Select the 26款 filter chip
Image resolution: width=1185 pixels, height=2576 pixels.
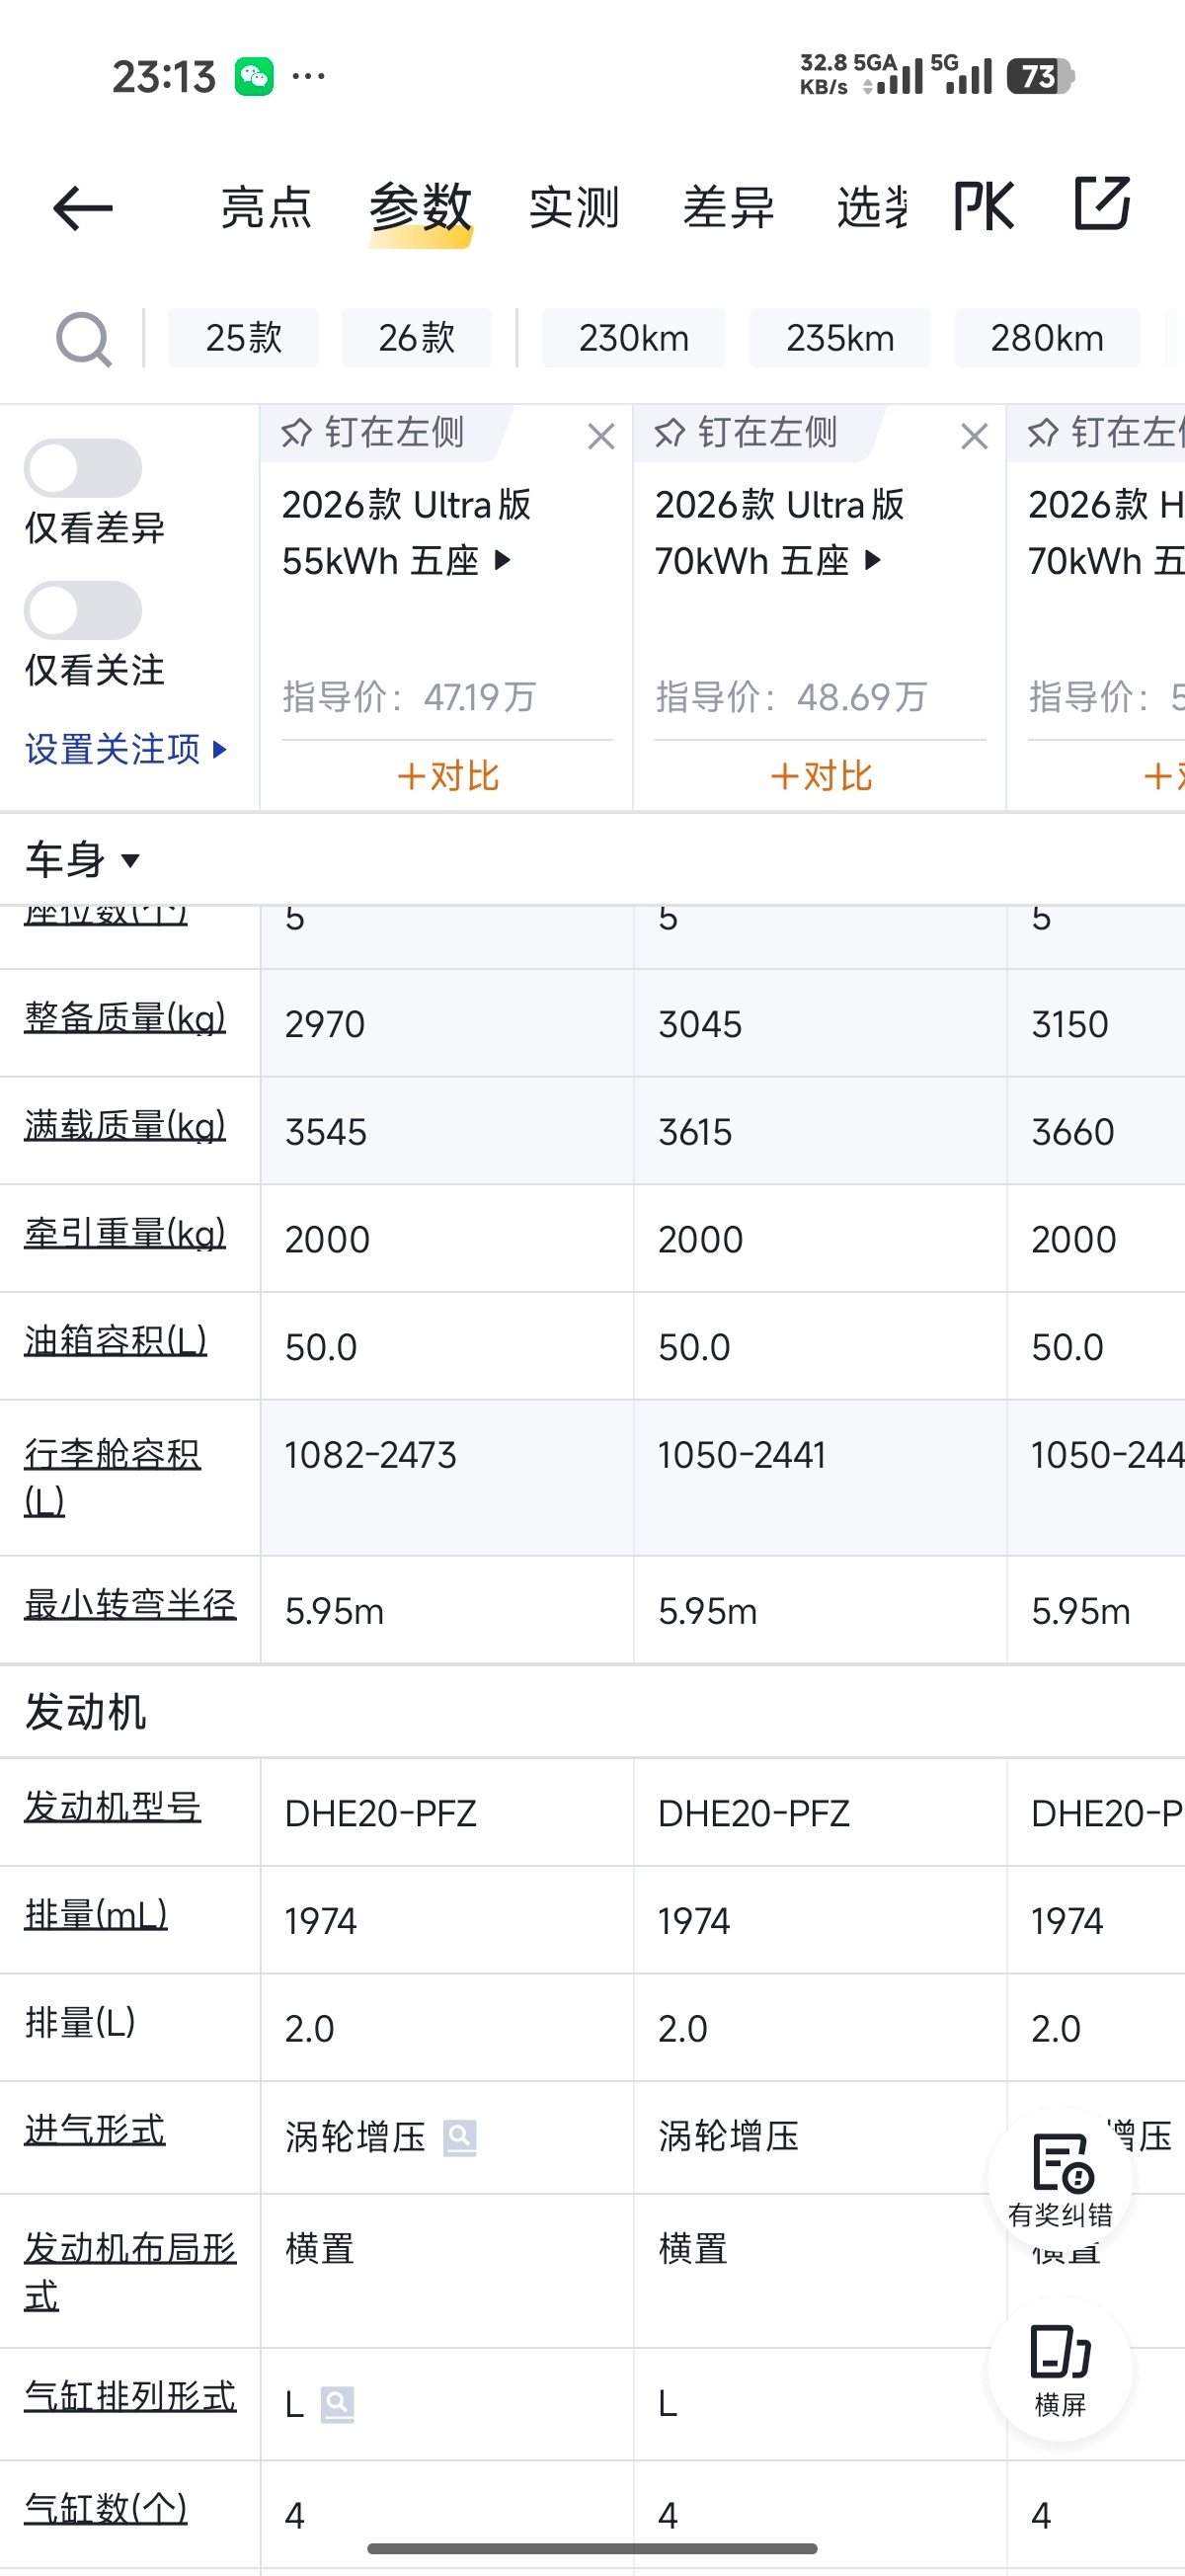417,338
